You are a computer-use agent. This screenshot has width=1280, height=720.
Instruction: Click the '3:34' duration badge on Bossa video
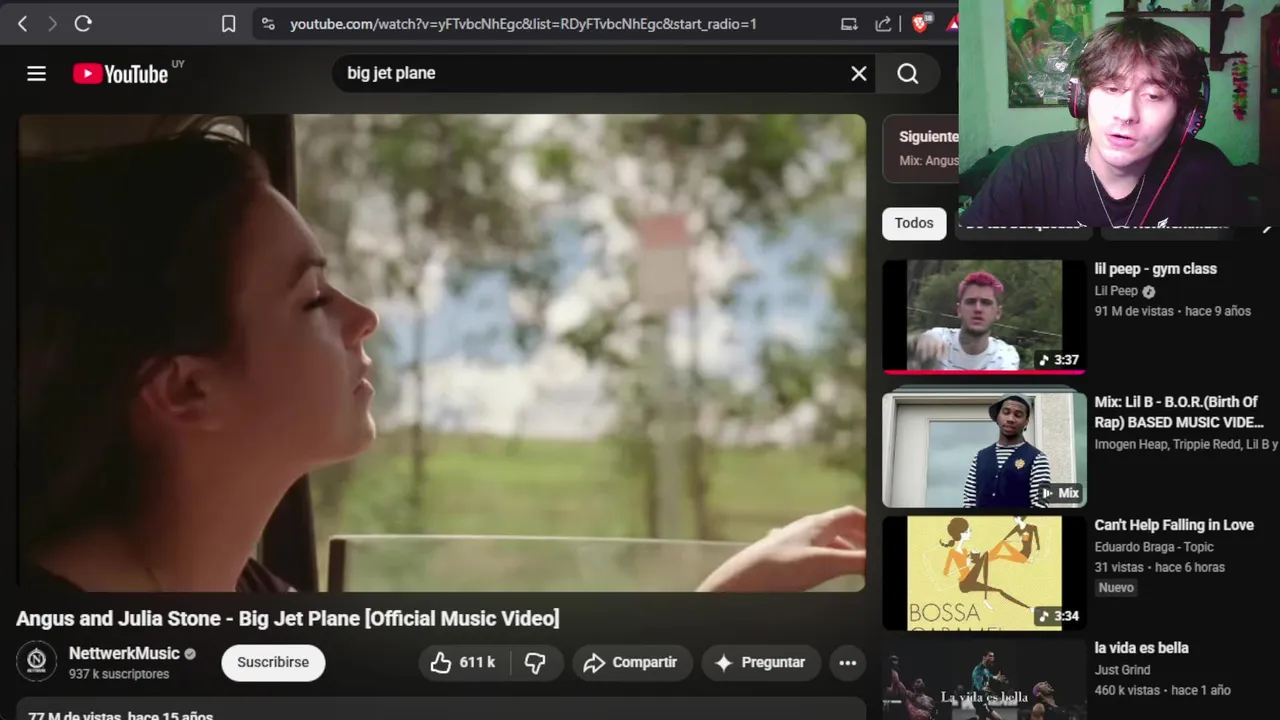1059,616
